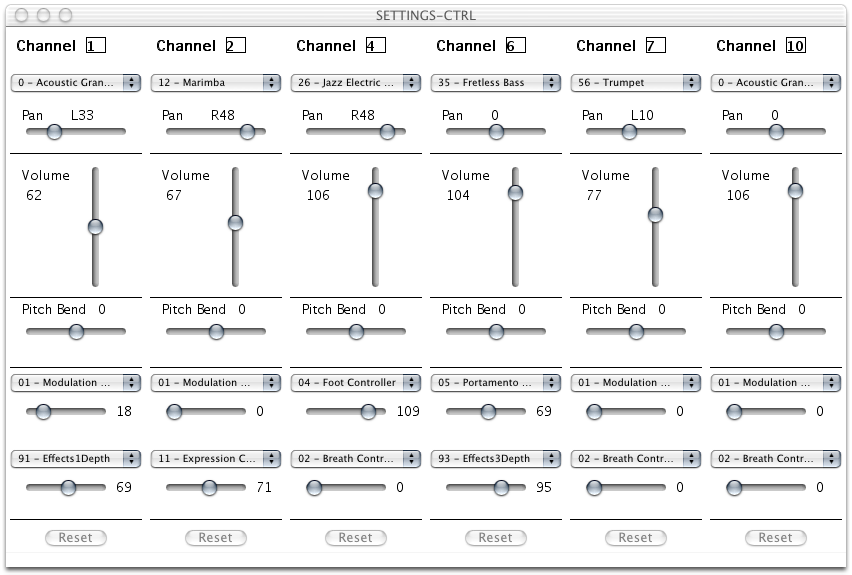
Task: Click Channel 1 pan slider knob at L33
Action: point(54,132)
